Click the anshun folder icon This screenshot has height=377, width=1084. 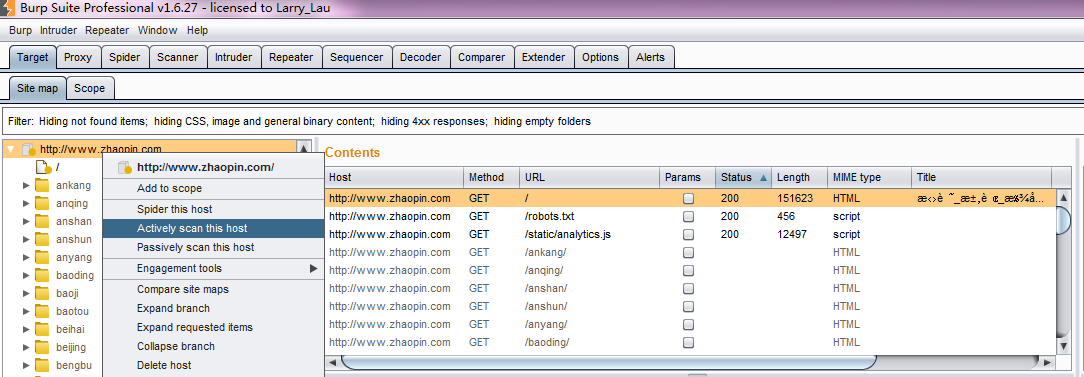tap(43, 239)
